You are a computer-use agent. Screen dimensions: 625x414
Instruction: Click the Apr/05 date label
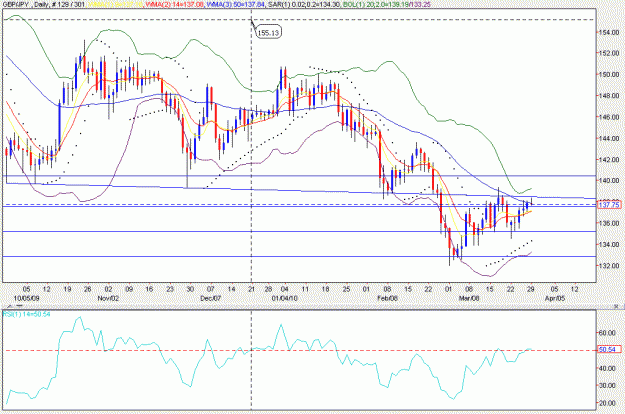554,298
